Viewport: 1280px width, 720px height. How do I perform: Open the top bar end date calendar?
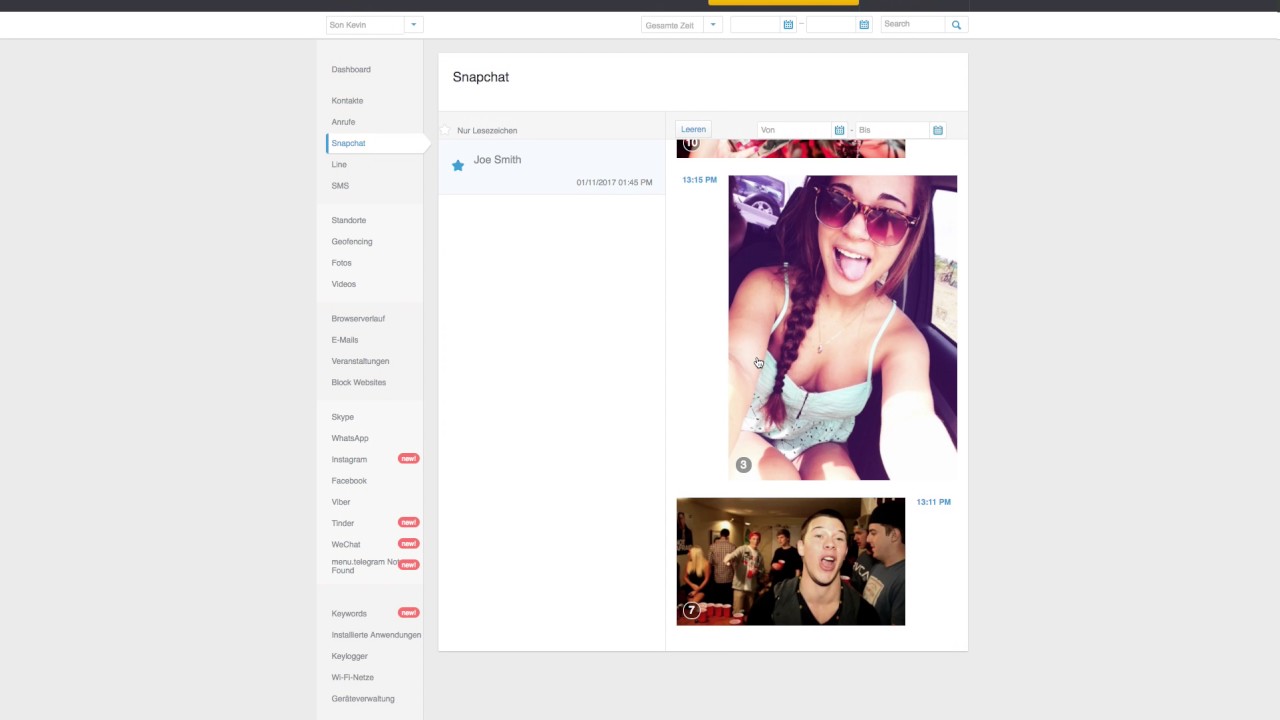pyautogui.click(x=864, y=25)
